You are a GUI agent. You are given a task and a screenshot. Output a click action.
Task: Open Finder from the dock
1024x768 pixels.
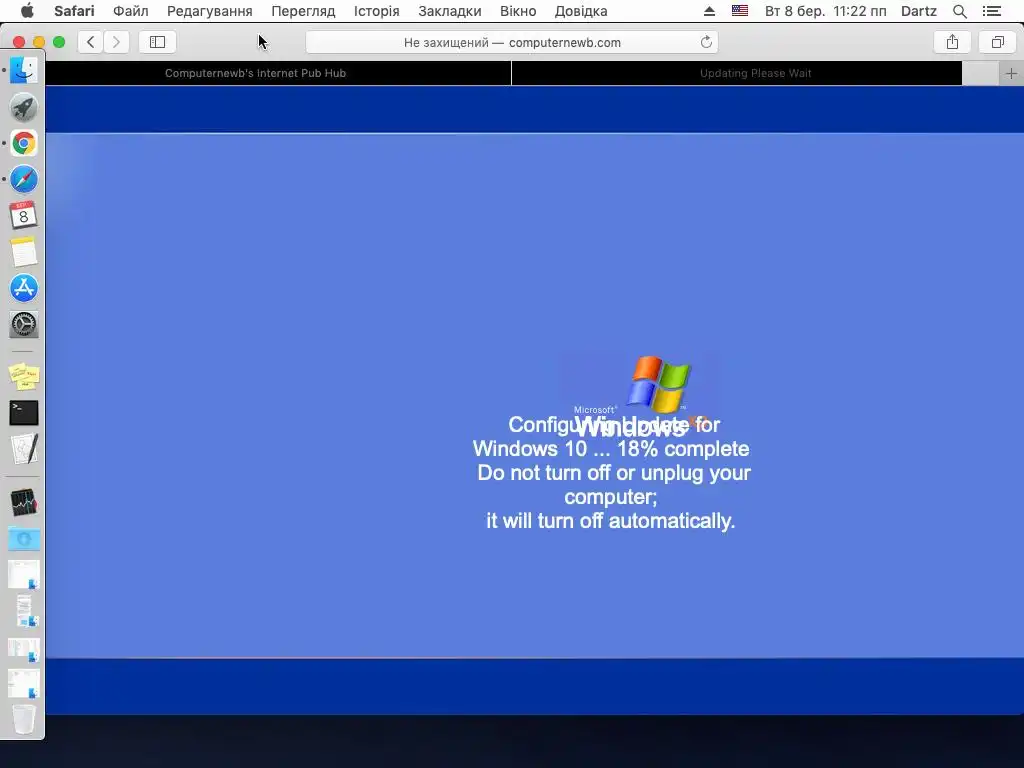pyautogui.click(x=24, y=70)
